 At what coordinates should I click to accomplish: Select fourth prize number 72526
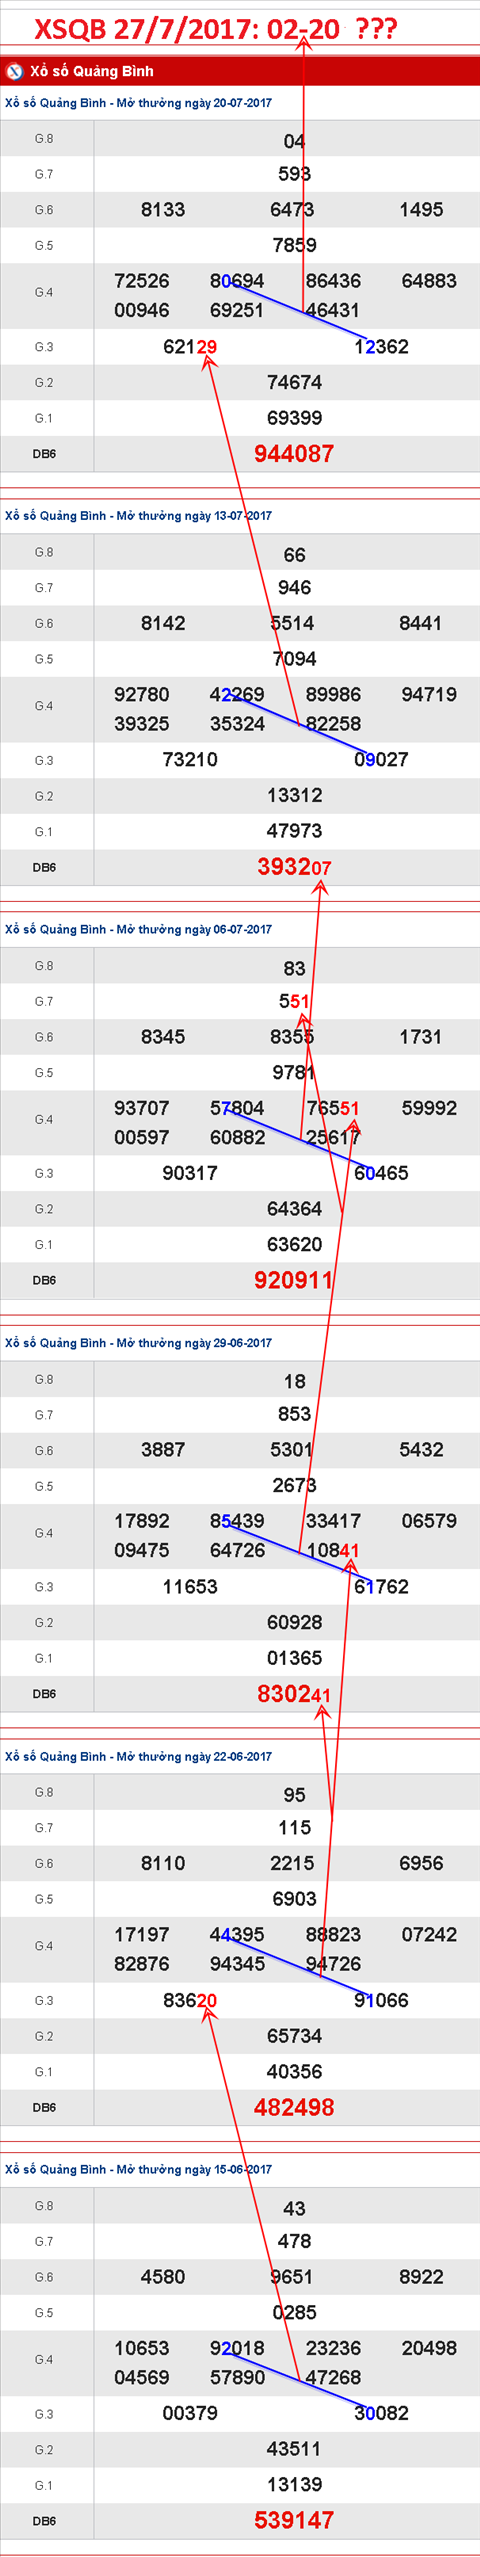pos(142,281)
